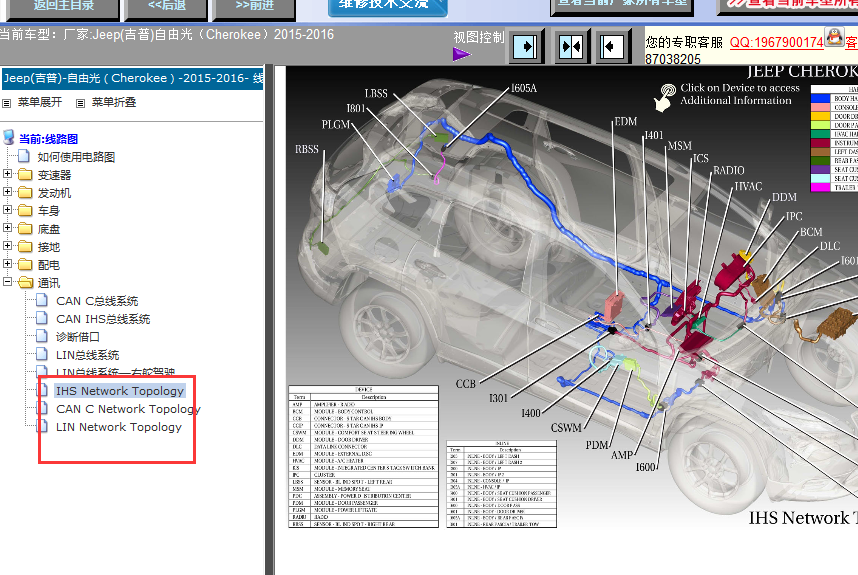Viewport: 858px width, 575px height.
Task: Click the middle view control split-arrows button
Action: click(x=571, y=47)
